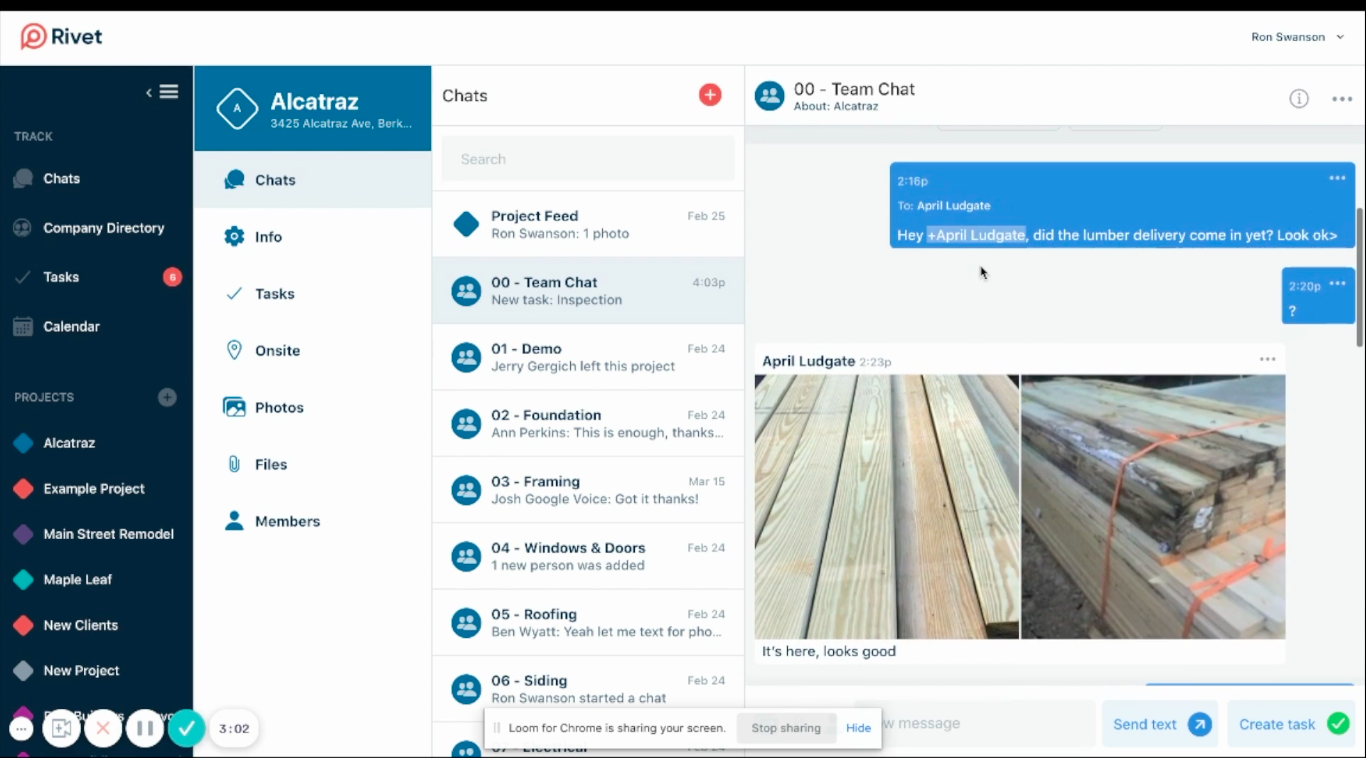The height and width of the screenshot is (758, 1366).
Task: Switch to the Onsite tab
Action: (x=312, y=351)
